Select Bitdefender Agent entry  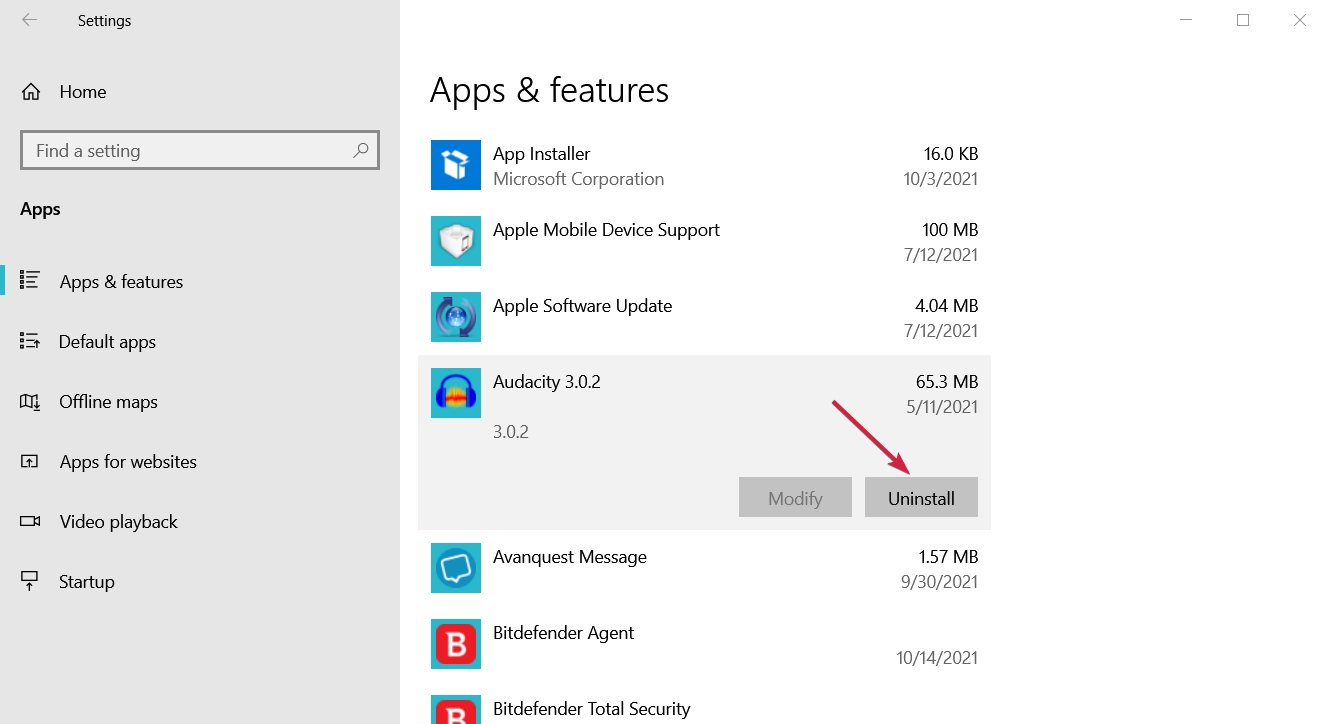coord(564,633)
